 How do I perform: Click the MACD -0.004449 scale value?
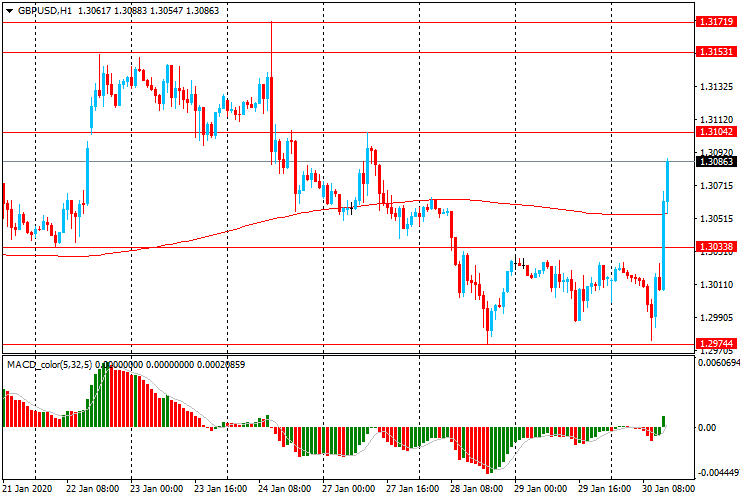(718, 473)
